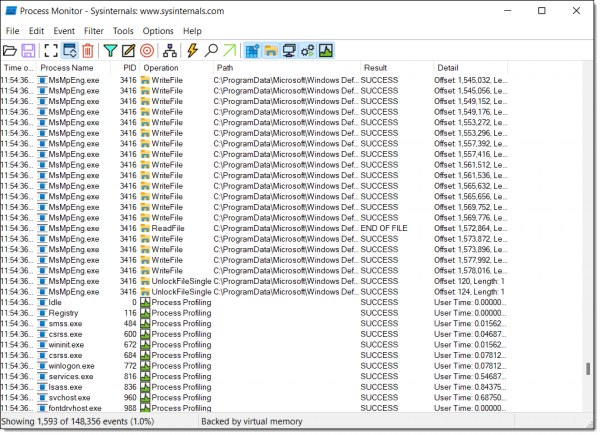Select the lsass.exe process row

[x=254, y=387]
